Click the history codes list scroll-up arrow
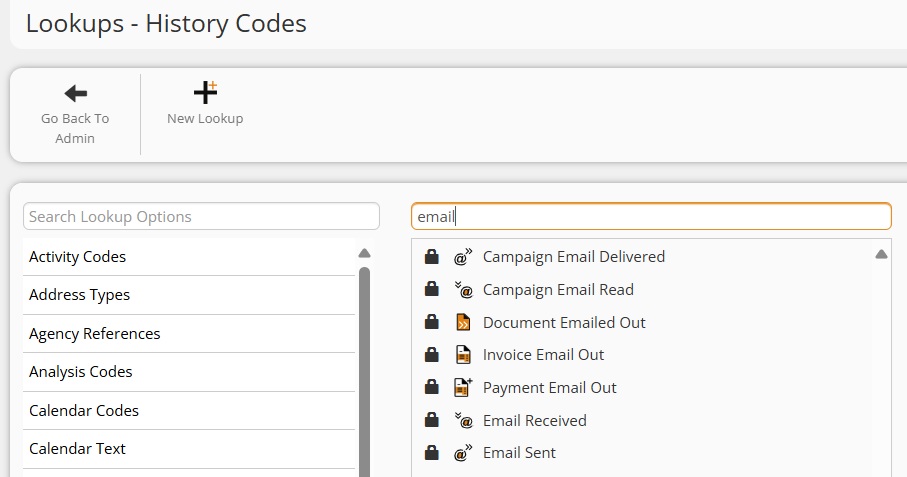907x477 pixels. click(881, 254)
